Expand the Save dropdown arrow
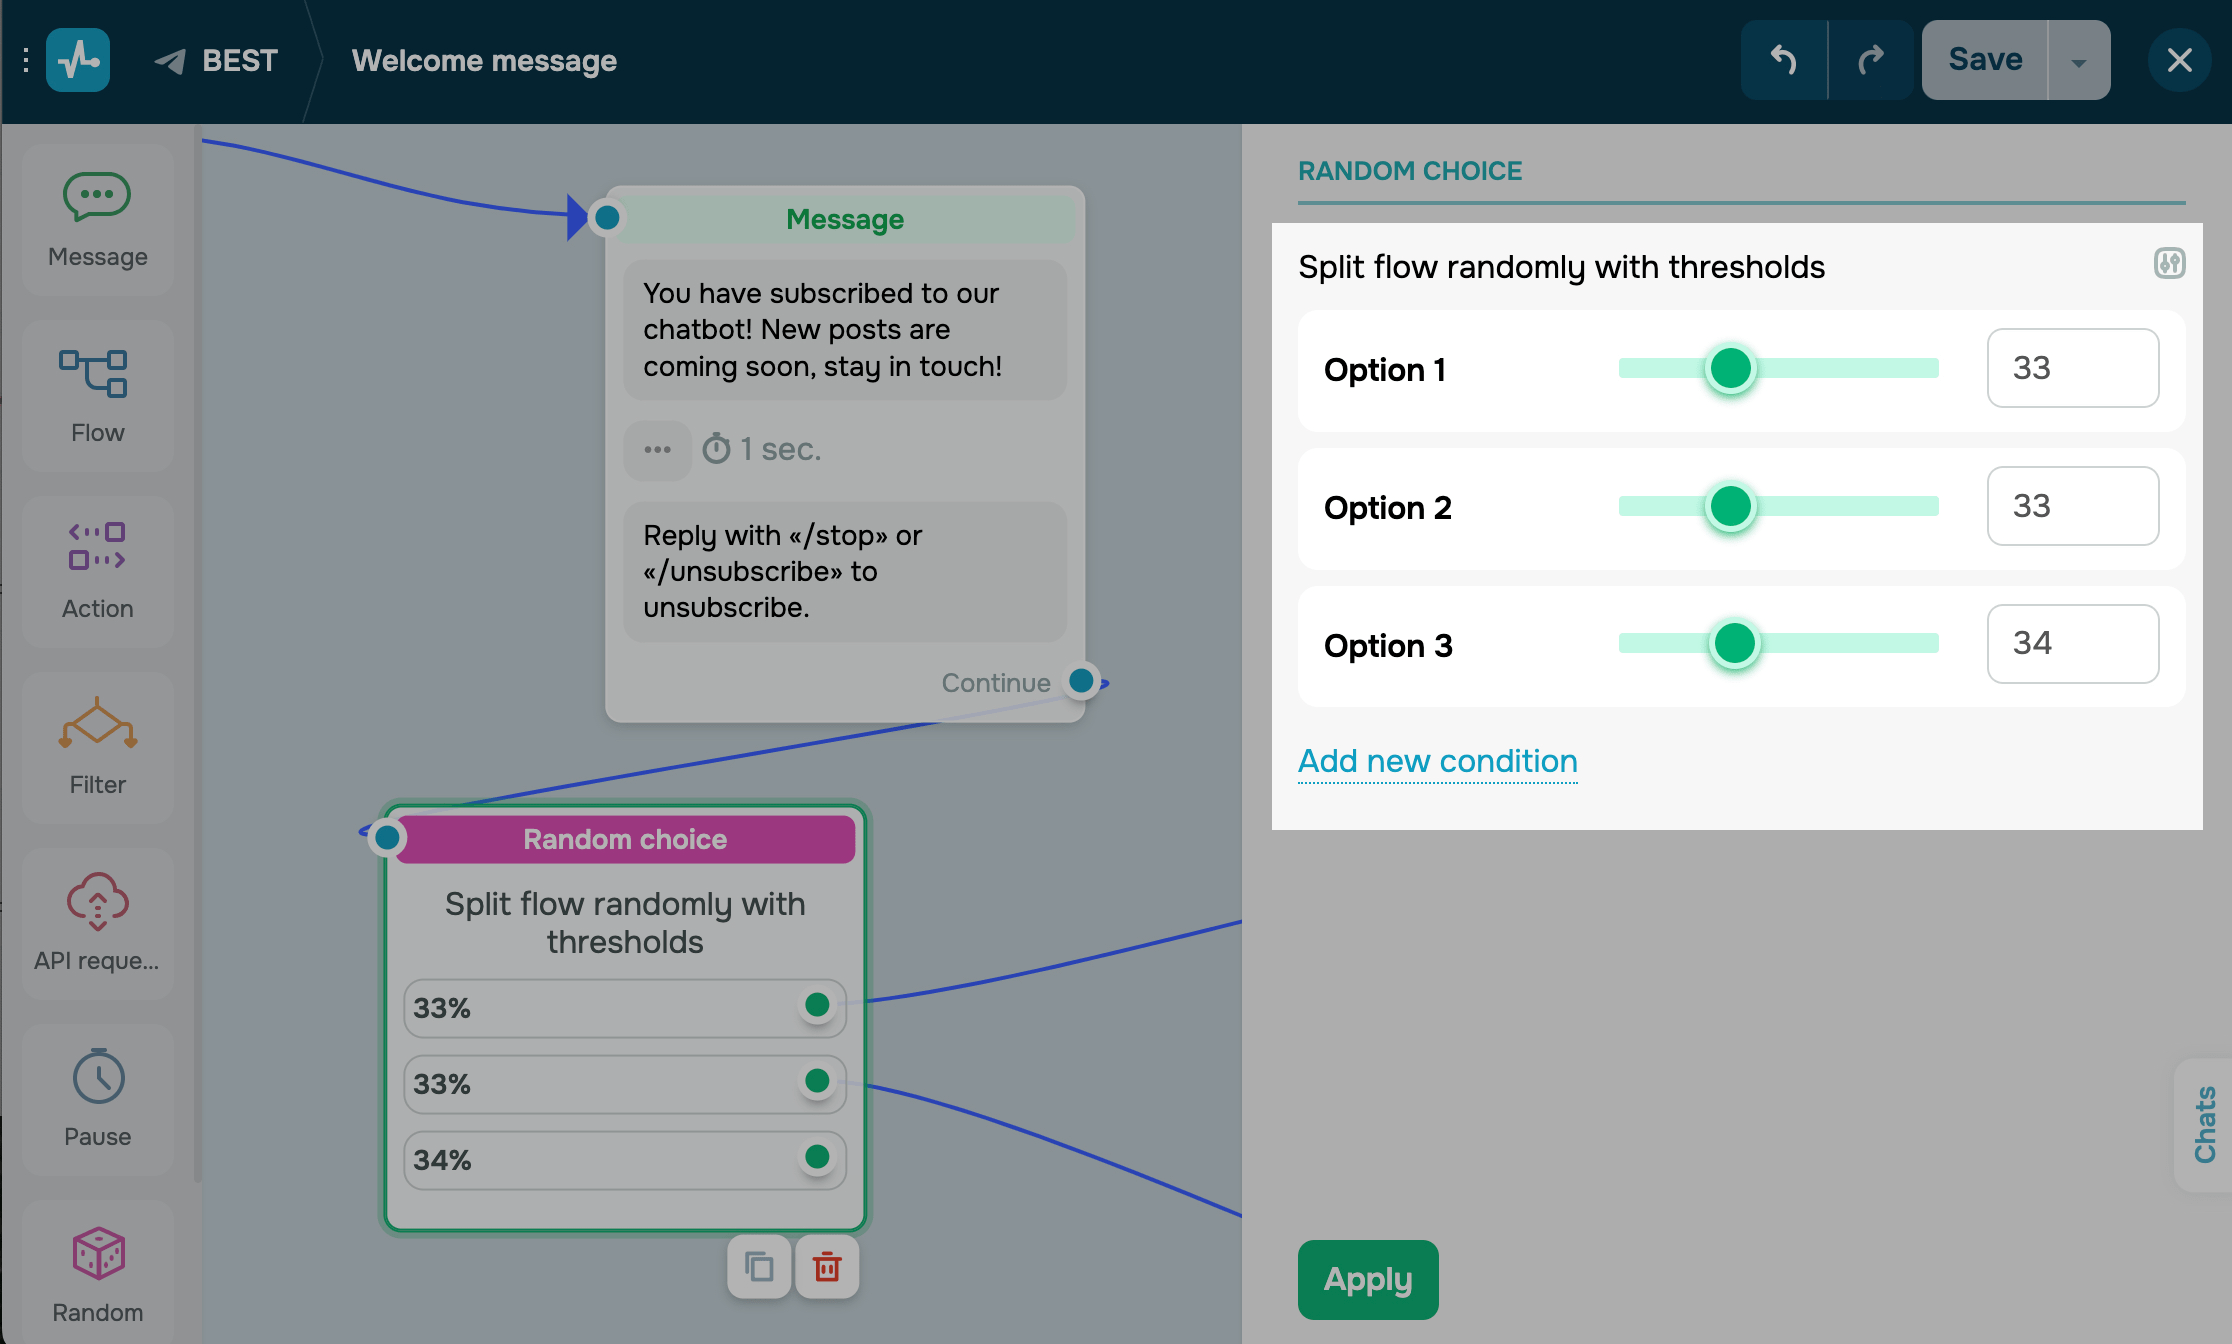 pyautogui.click(x=2079, y=62)
